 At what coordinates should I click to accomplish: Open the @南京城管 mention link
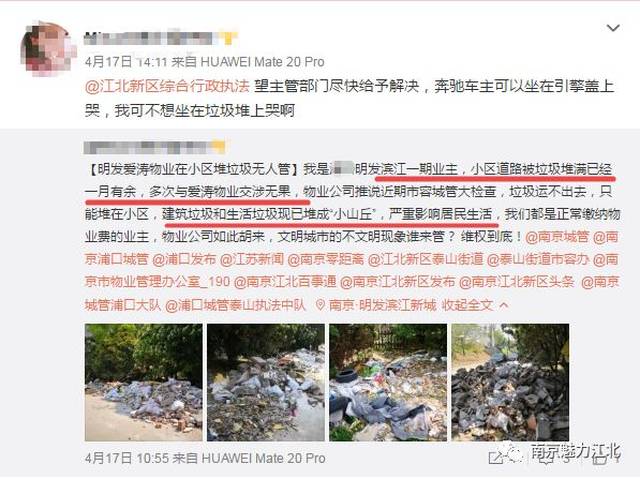(557, 237)
